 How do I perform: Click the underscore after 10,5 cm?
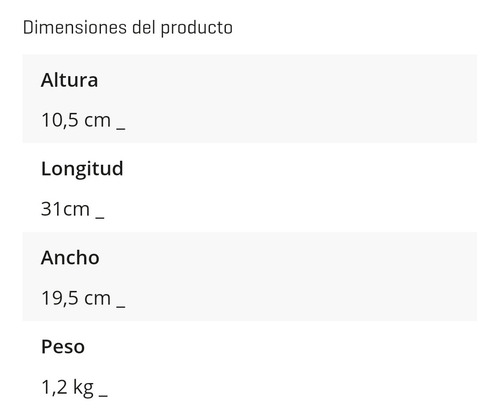[x=121, y=129]
